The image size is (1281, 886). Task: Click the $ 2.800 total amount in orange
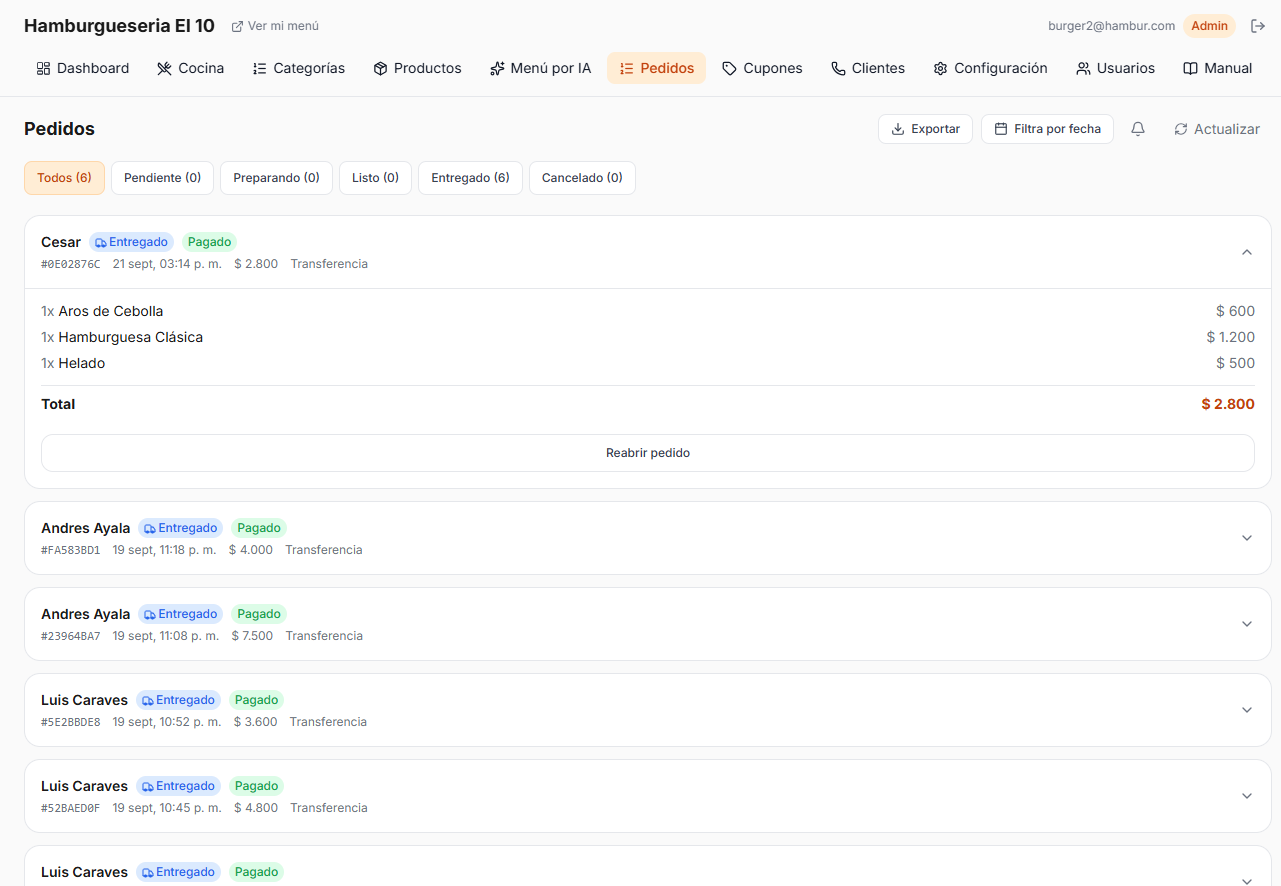pos(1228,404)
